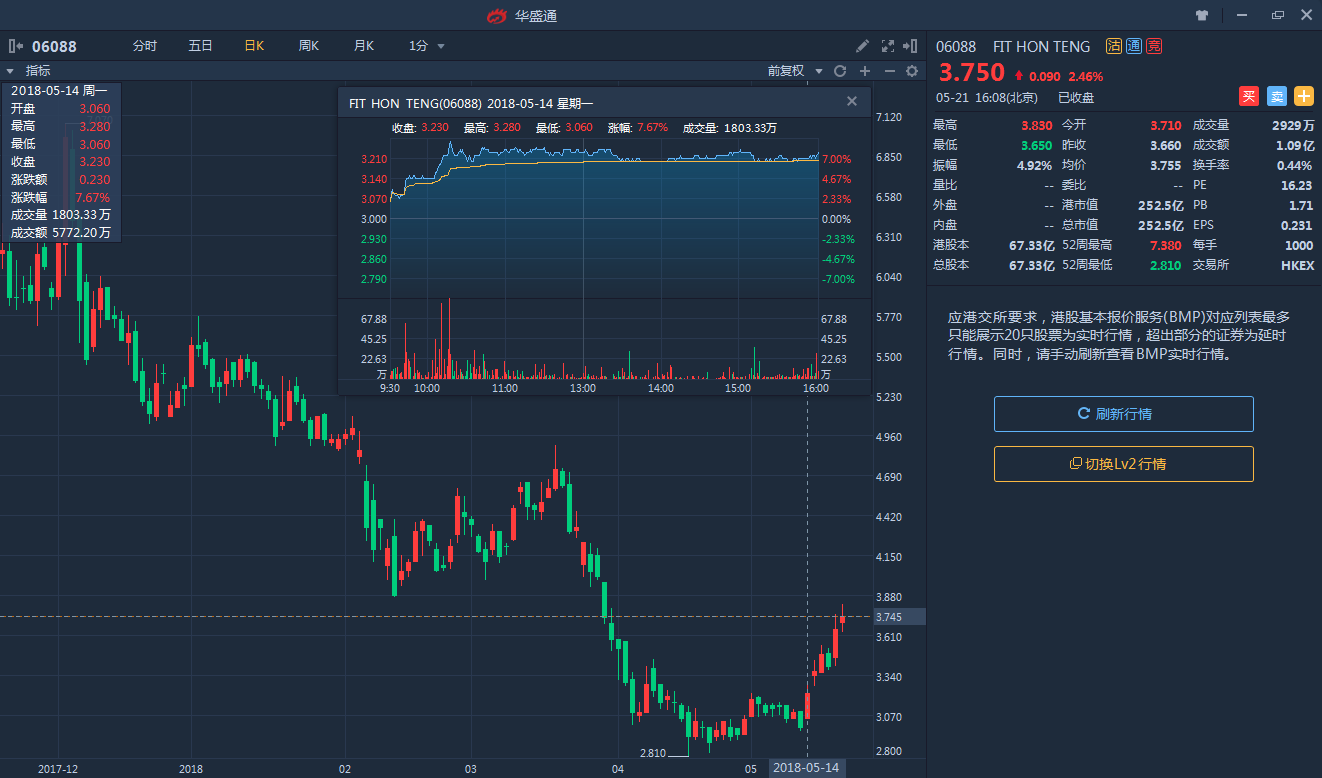Add stock to watchlist with yellow plus
The height and width of the screenshot is (778, 1322).
(1304, 97)
